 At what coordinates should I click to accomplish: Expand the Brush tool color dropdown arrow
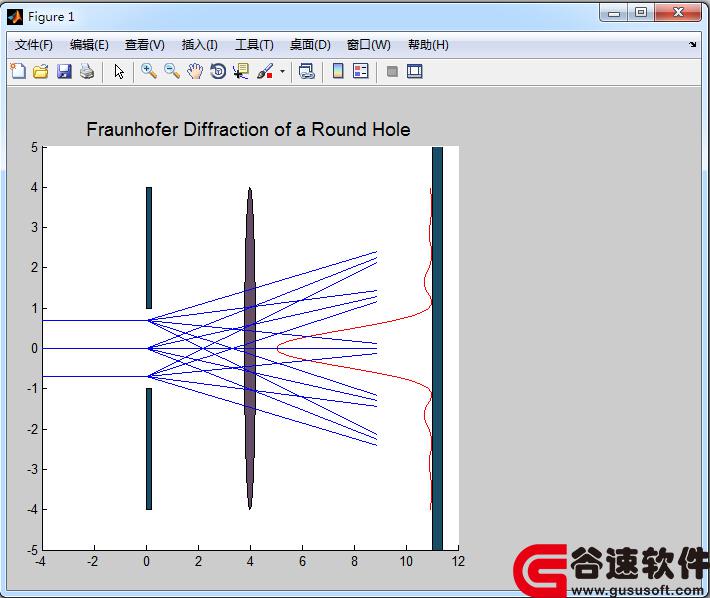coord(283,71)
